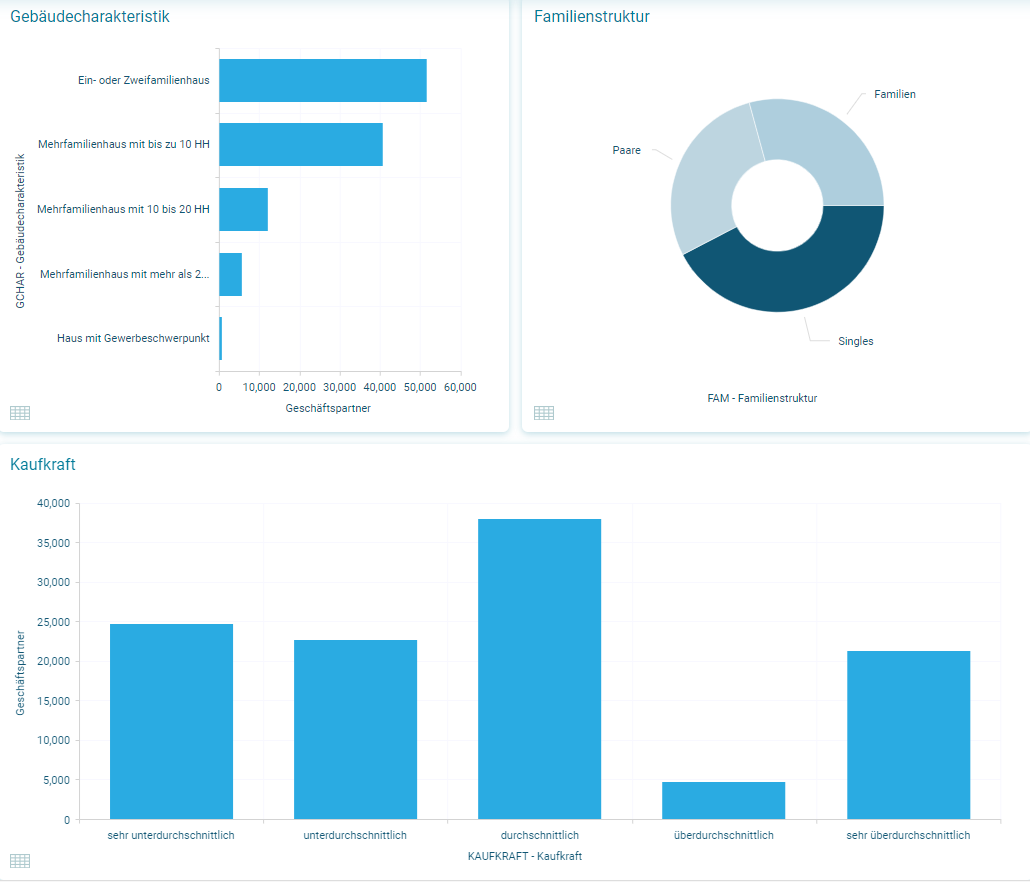Viewport: 1030px width, 882px height.
Task: Click the Mehrfamilienhaus mit 10 bis 20 HH label
Action: coord(123,209)
